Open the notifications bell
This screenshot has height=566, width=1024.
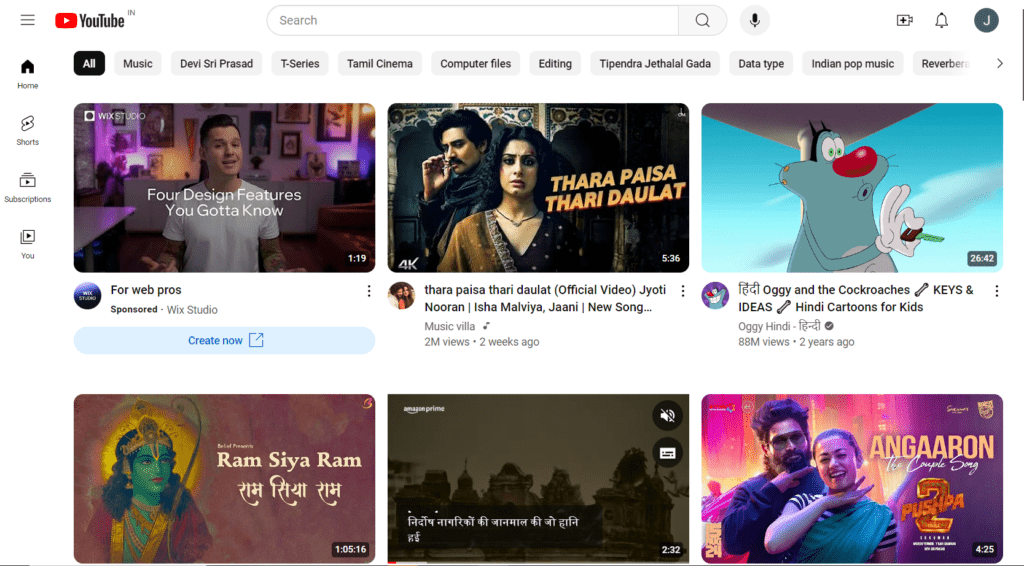coord(941,20)
